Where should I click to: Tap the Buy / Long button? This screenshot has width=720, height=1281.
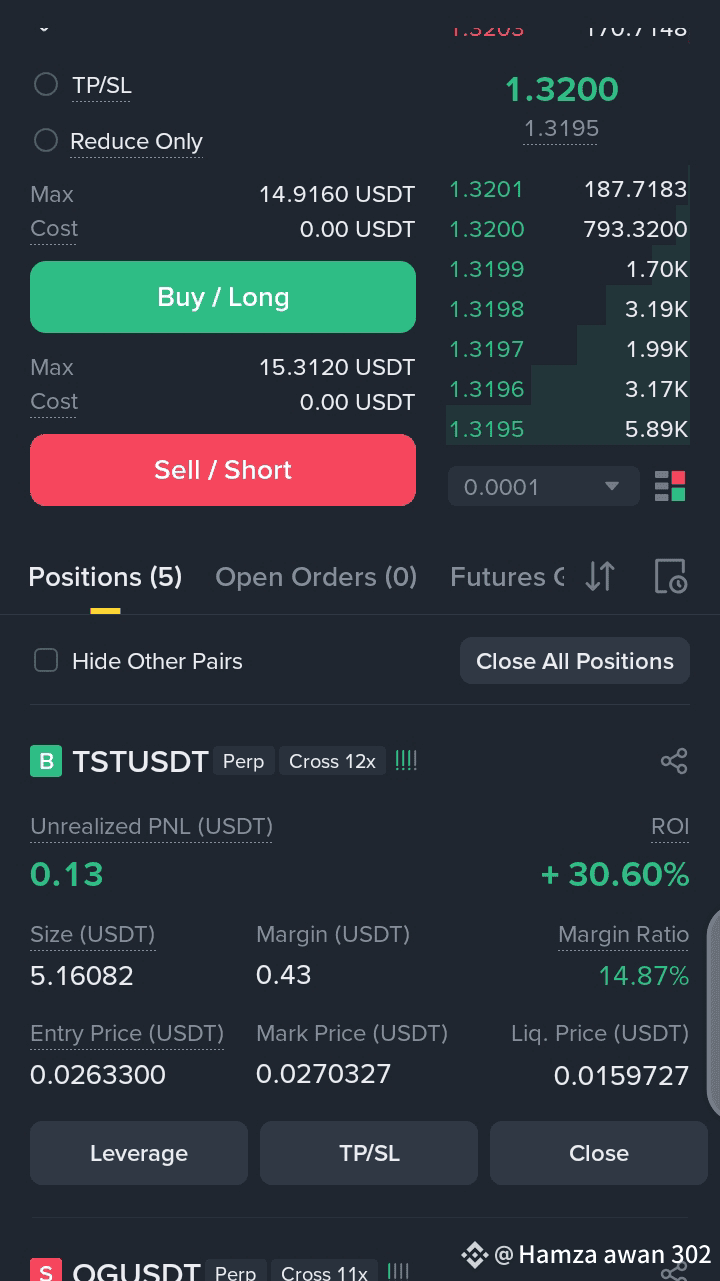[223, 297]
